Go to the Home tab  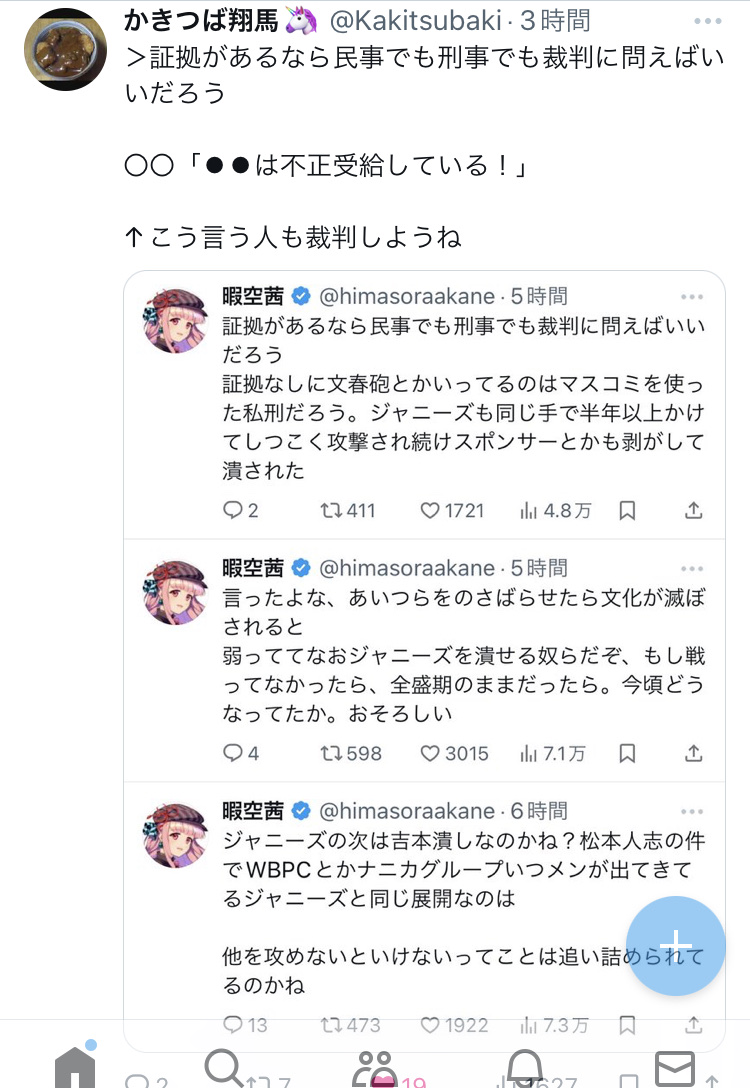(75, 1066)
